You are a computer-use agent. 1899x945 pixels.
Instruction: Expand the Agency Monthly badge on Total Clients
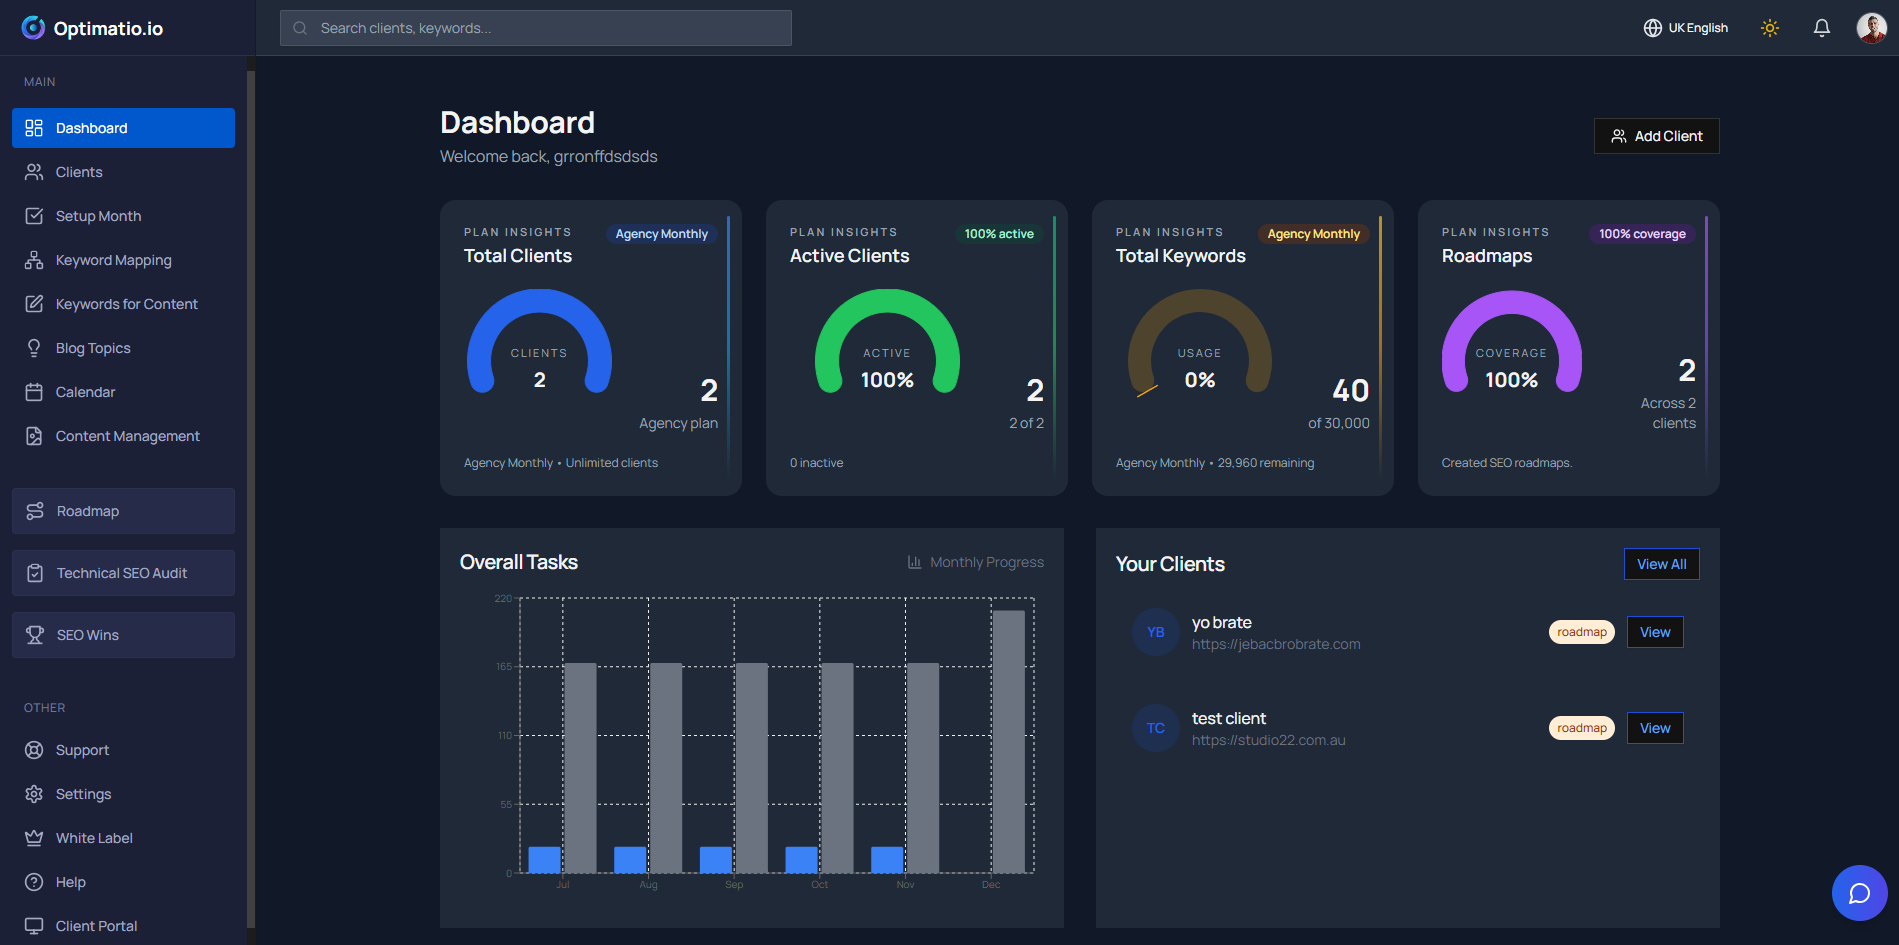661,233
